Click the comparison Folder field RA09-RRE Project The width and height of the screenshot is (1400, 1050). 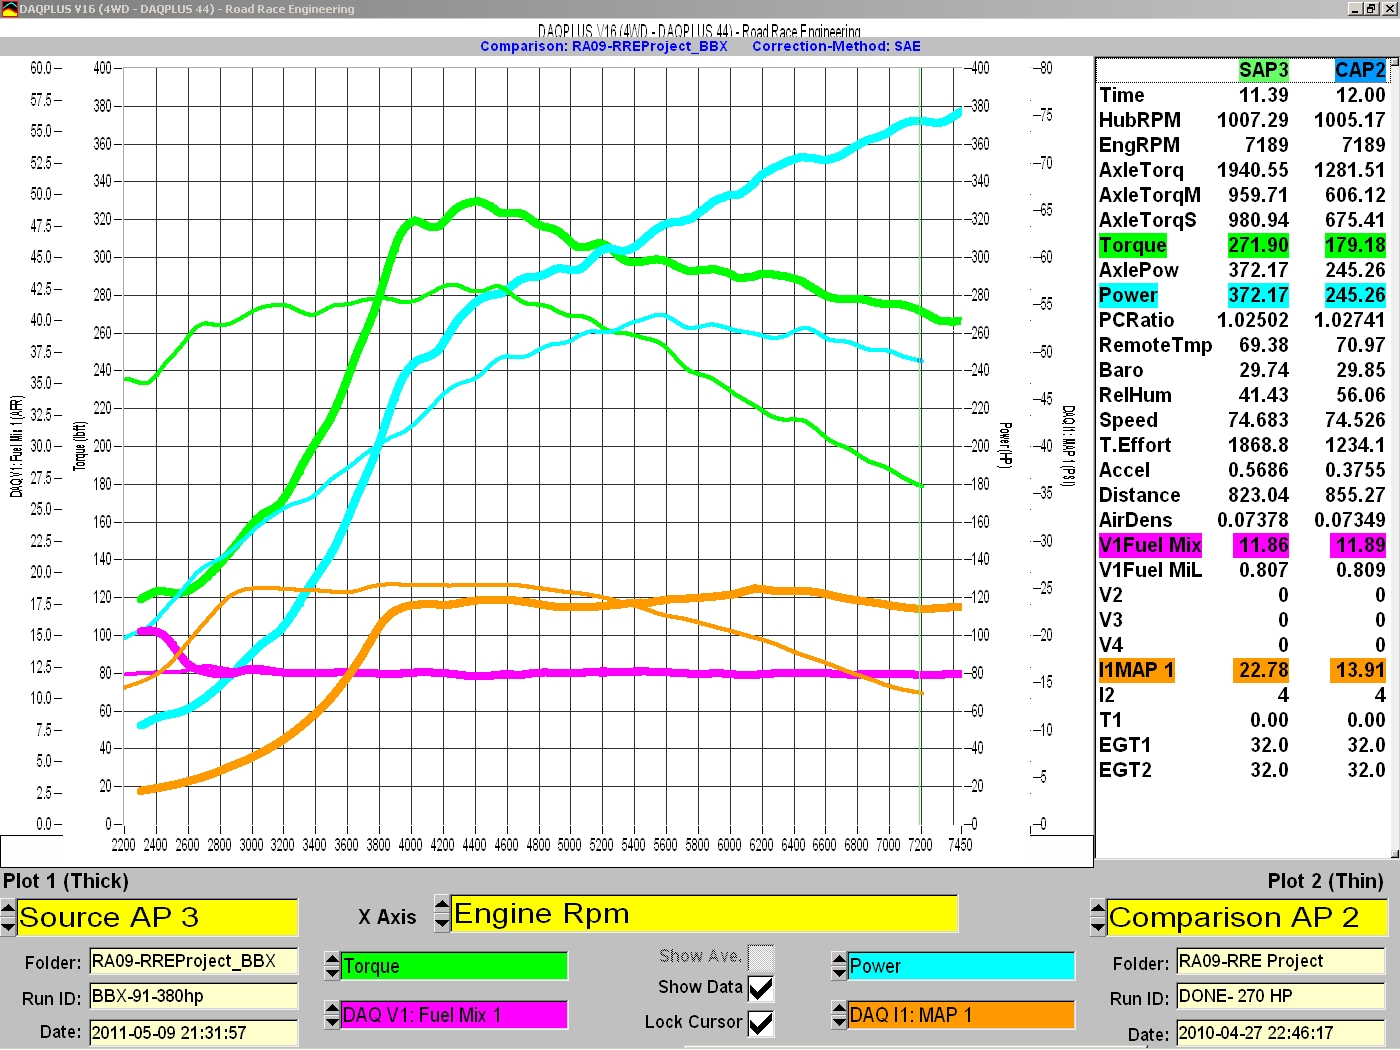tap(1280, 961)
